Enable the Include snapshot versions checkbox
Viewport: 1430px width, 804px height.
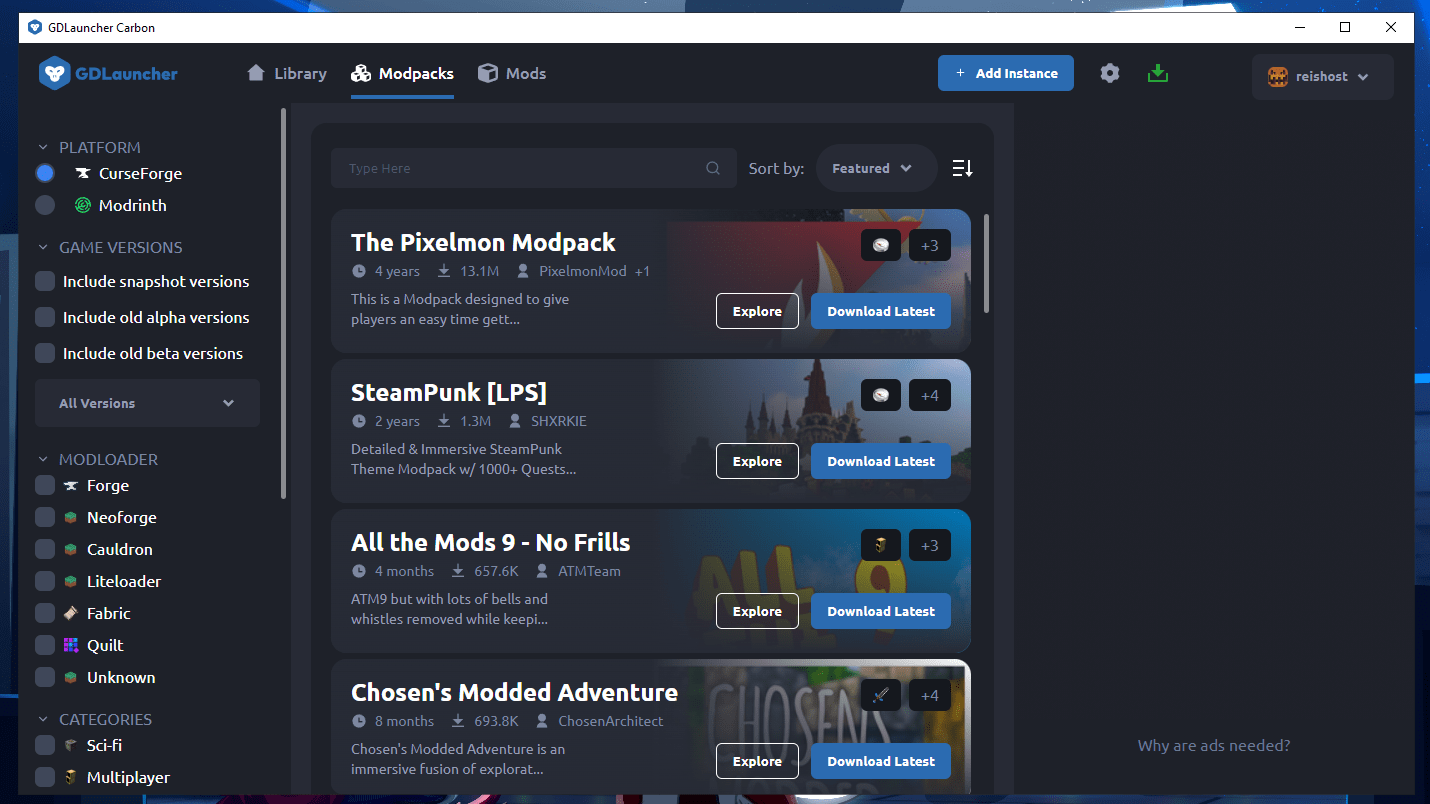44,281
